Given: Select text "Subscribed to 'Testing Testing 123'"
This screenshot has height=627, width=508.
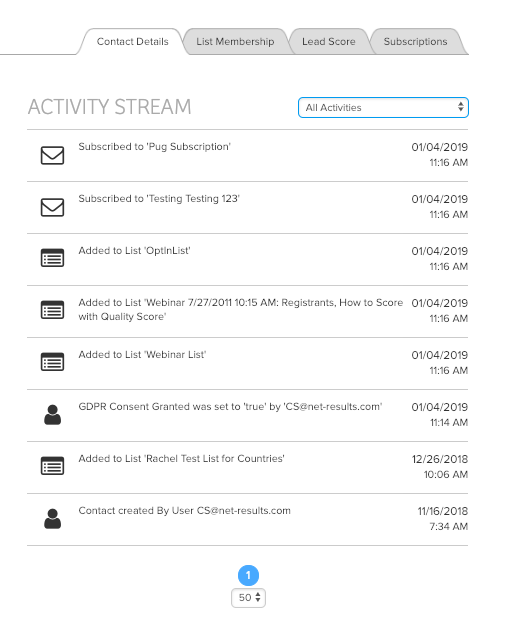Looking at the screenshot, I should coord(159,199).
